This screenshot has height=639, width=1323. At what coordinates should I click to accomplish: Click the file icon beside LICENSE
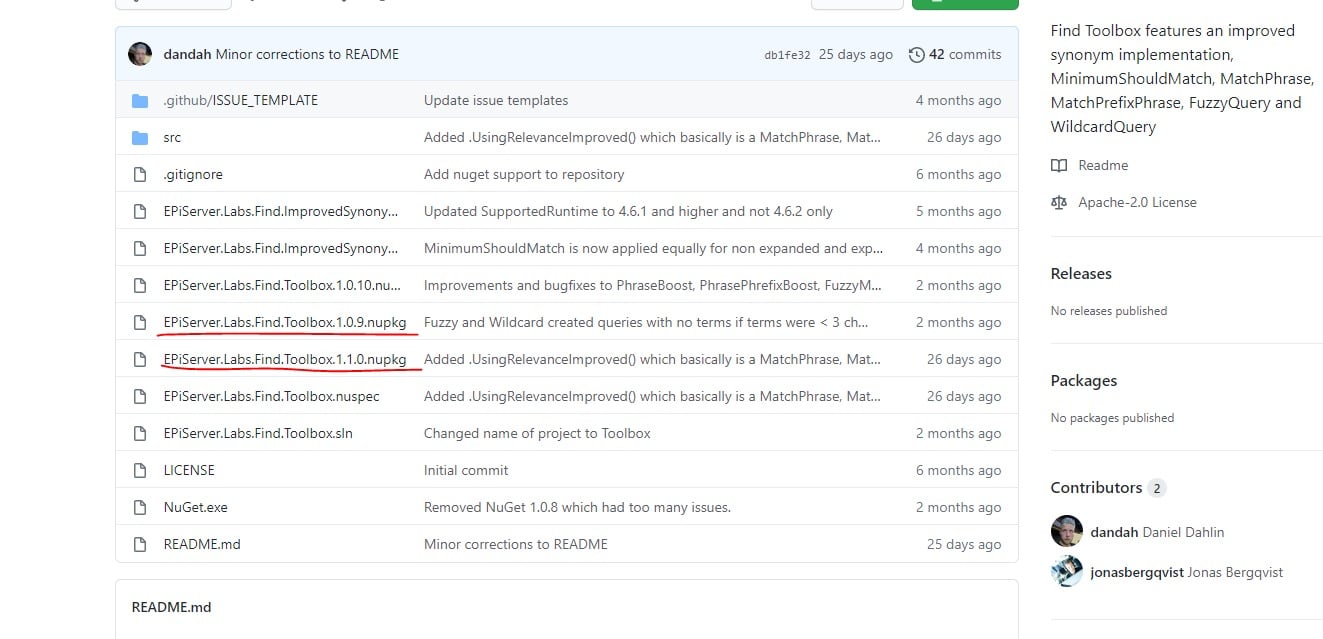coord(140,470)
